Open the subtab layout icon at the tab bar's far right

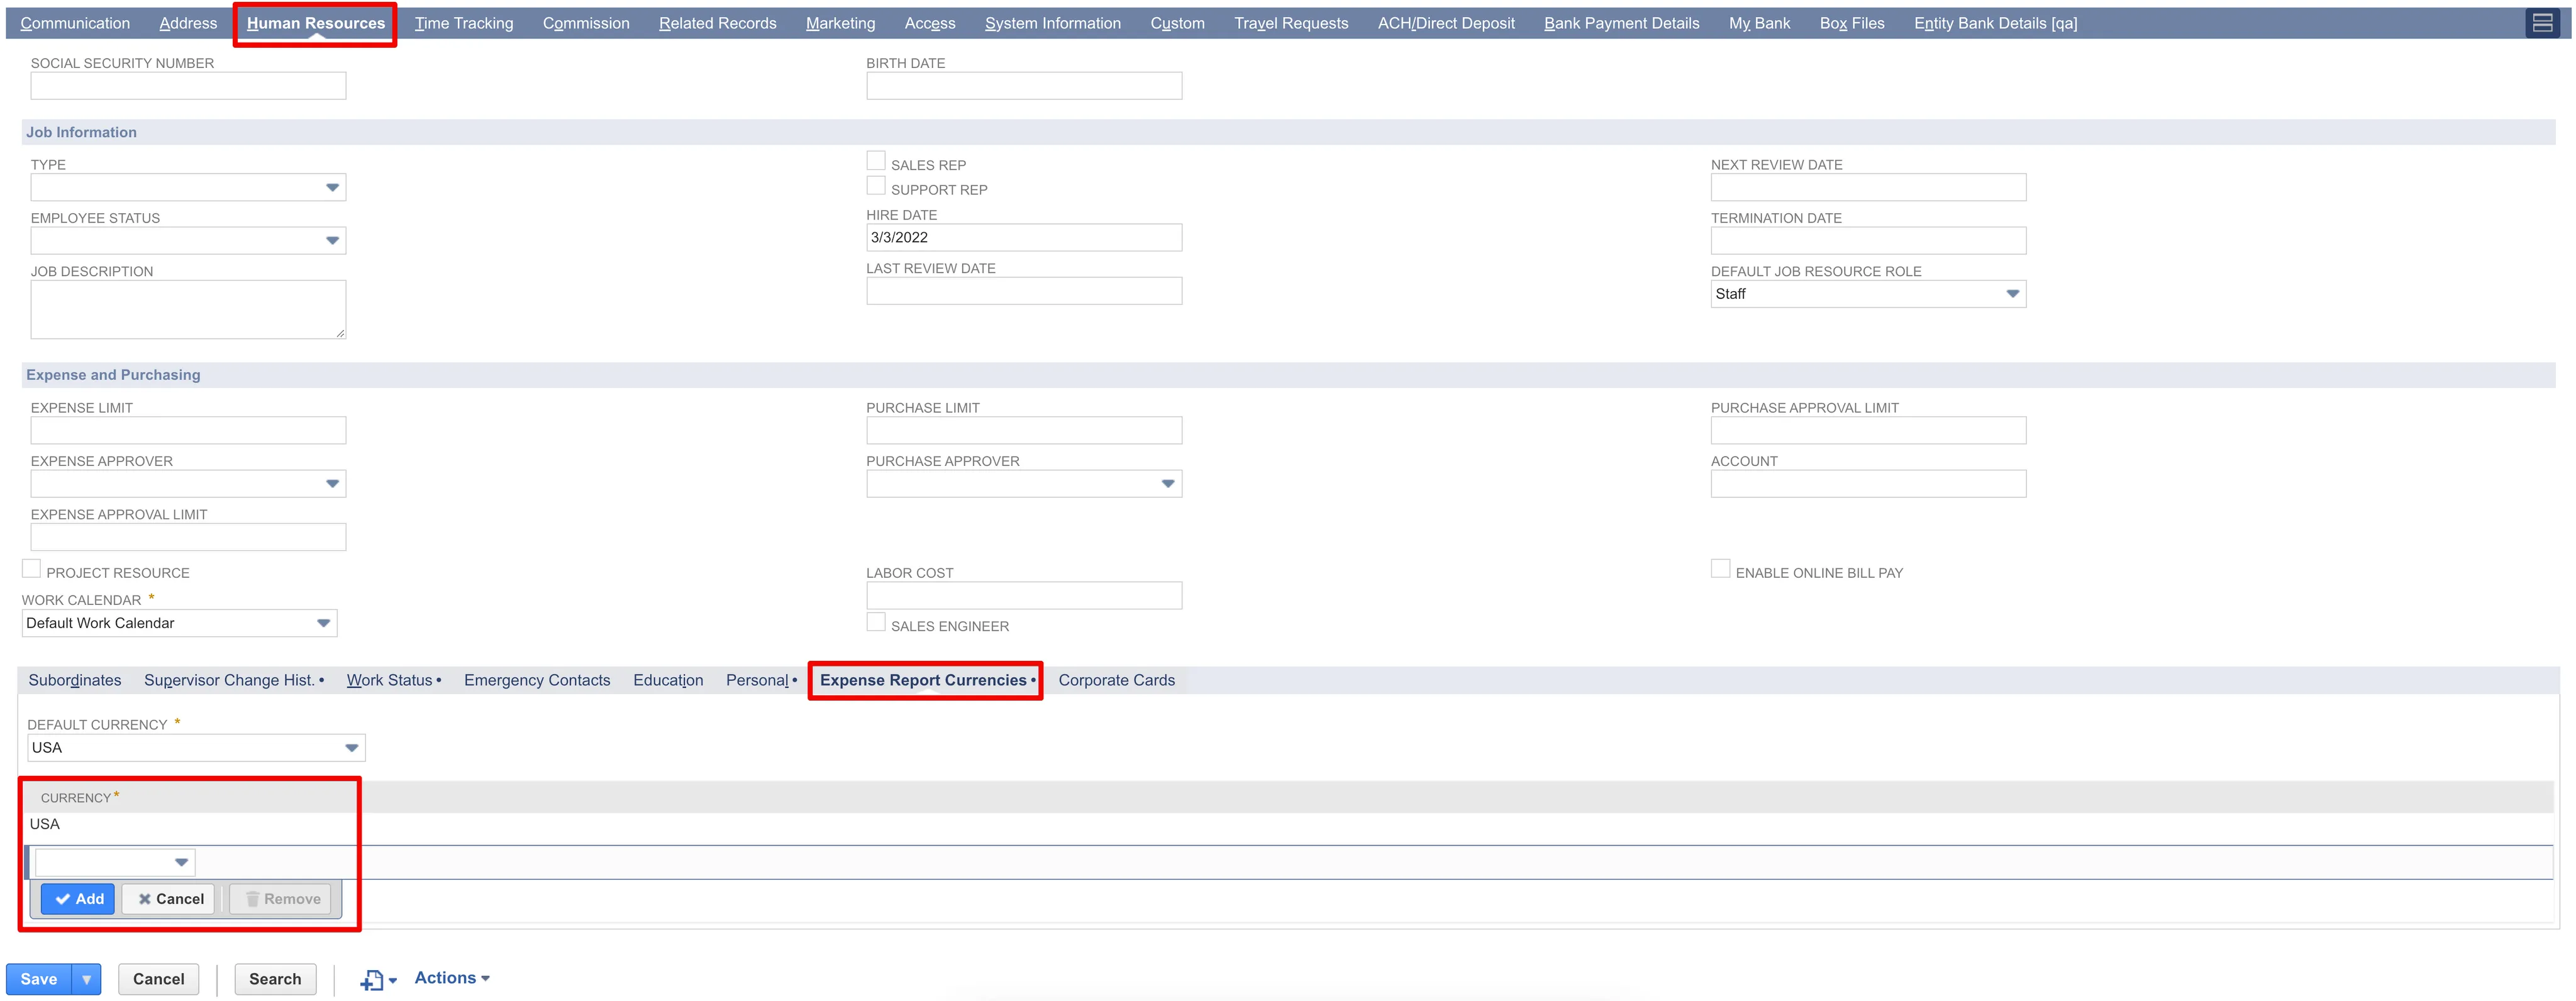[x=2542, y=23]
